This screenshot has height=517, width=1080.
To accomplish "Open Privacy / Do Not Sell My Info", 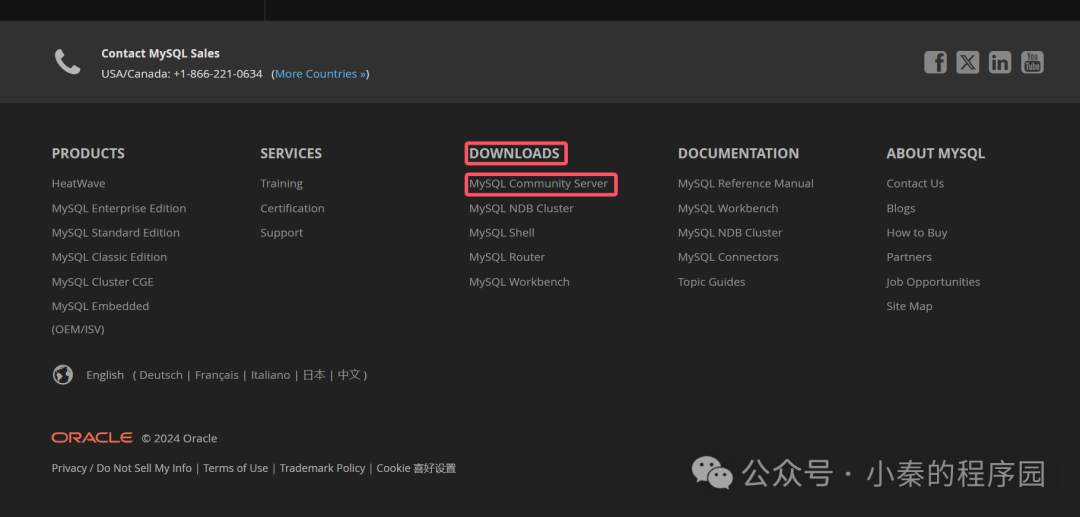I will 121,468.
